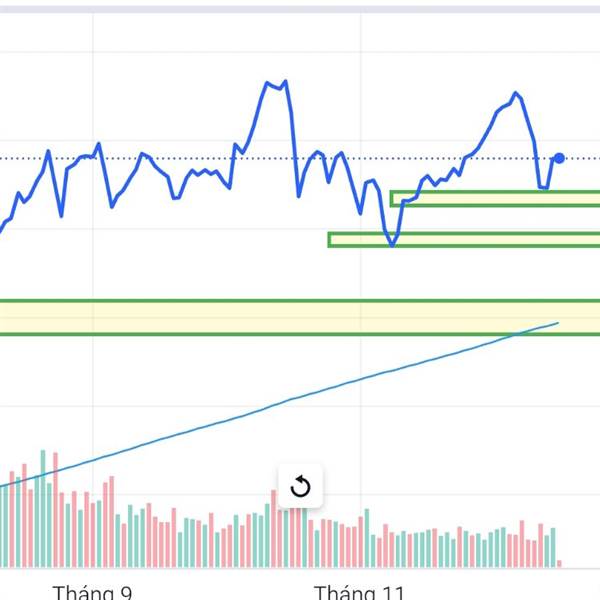Click the Tháng 9 time axis label
The width and height of the screenshot is (600, 600).
click(x=93, y=592)
